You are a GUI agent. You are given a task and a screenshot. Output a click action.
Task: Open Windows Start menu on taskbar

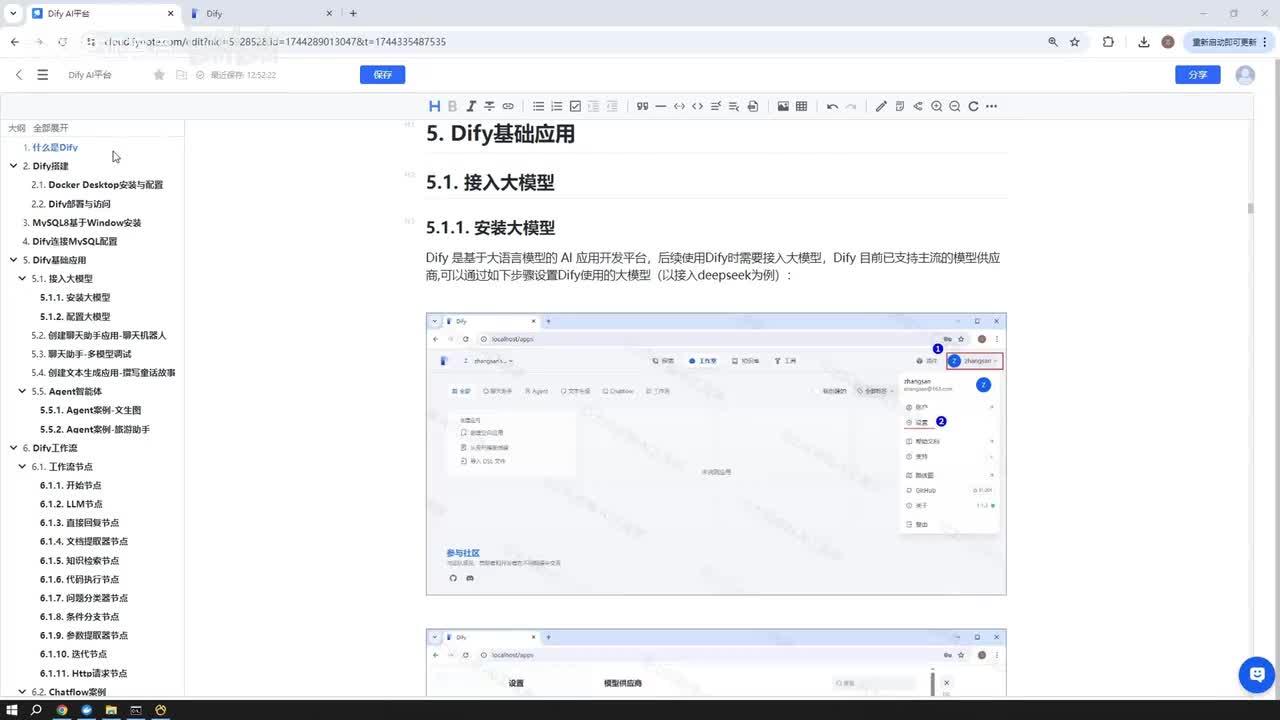(x=11, y=710)
